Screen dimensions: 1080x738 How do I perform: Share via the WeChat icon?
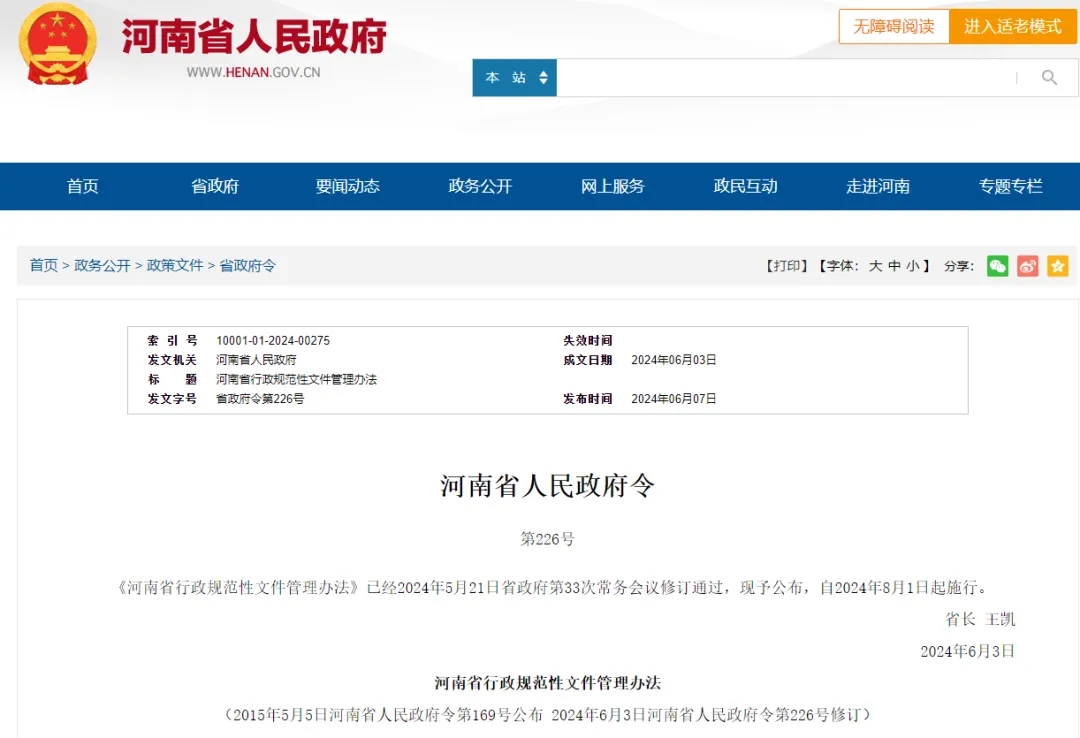point(997,266)
